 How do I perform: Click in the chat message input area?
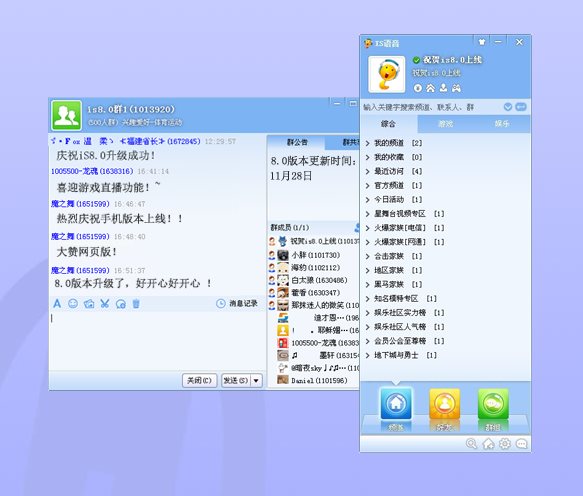point(157,340)
